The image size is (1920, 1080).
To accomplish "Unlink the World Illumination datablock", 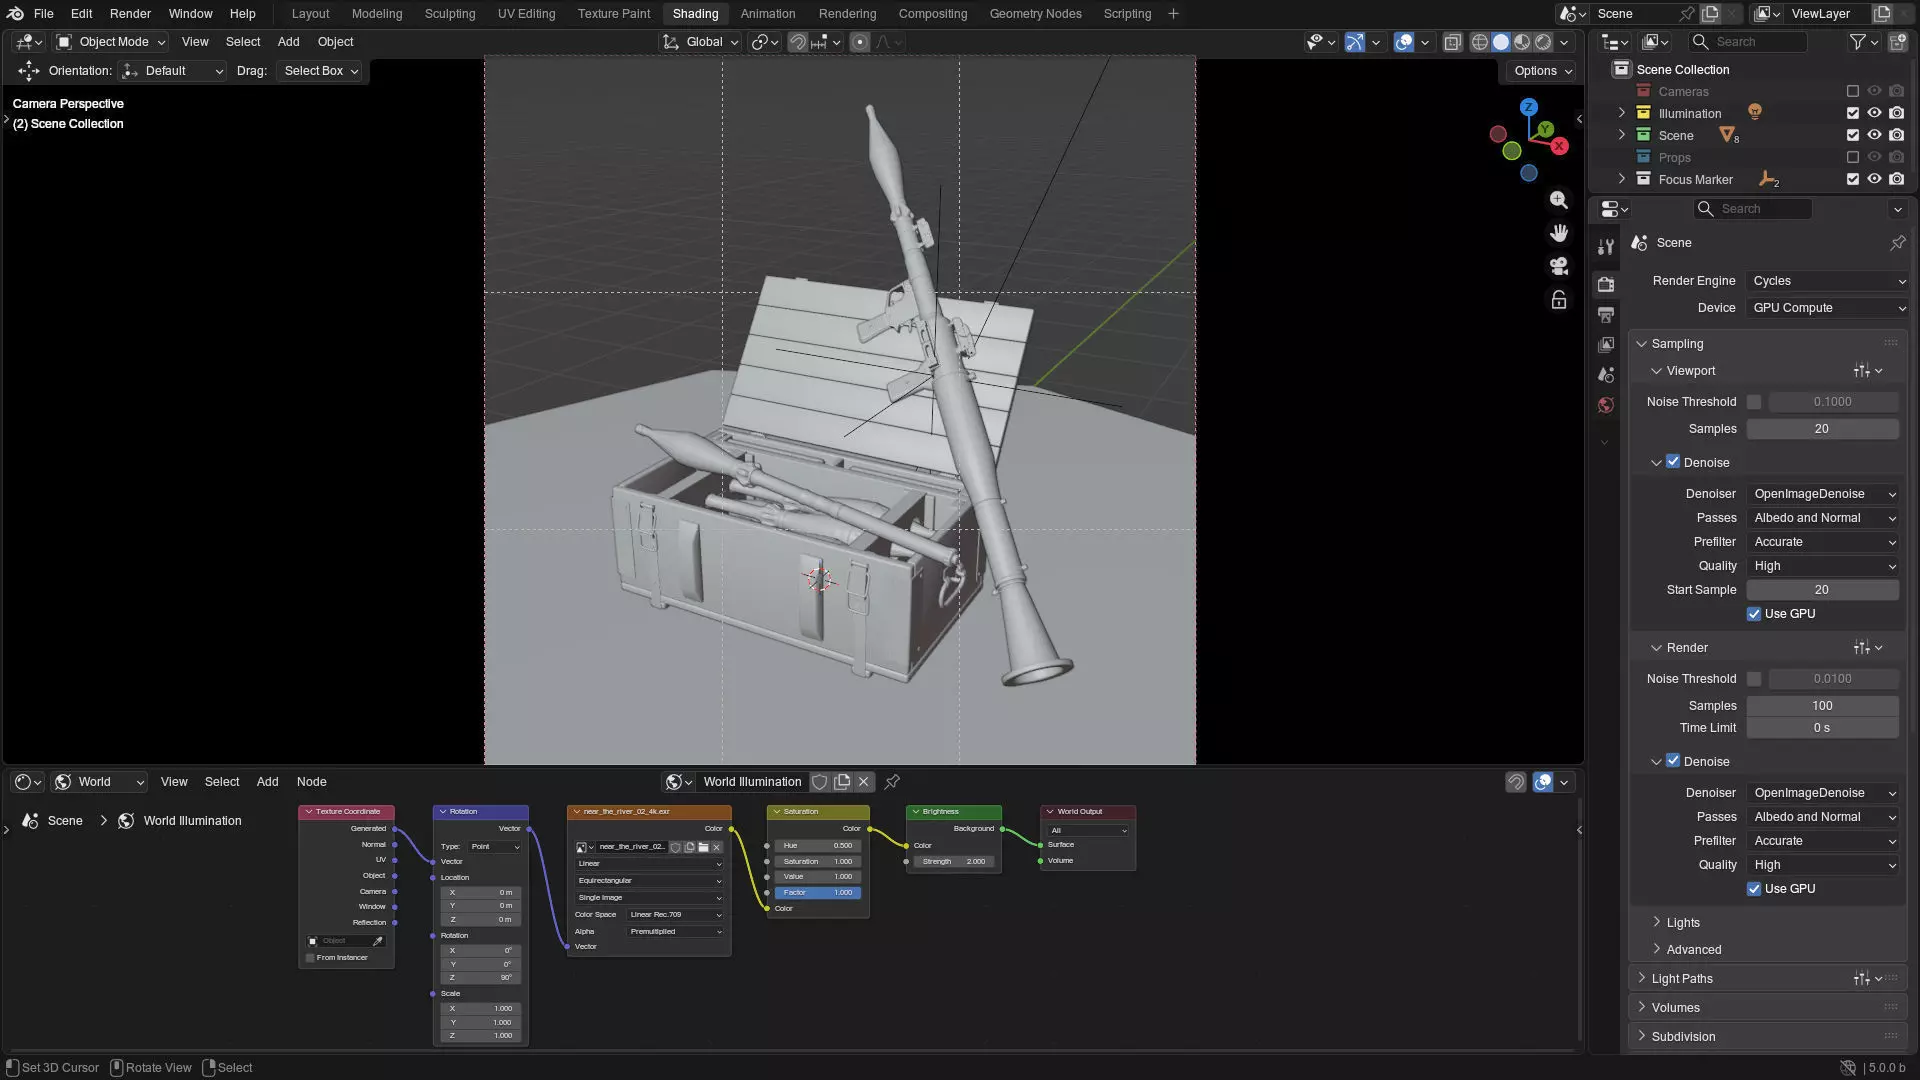I will (864, 782).
